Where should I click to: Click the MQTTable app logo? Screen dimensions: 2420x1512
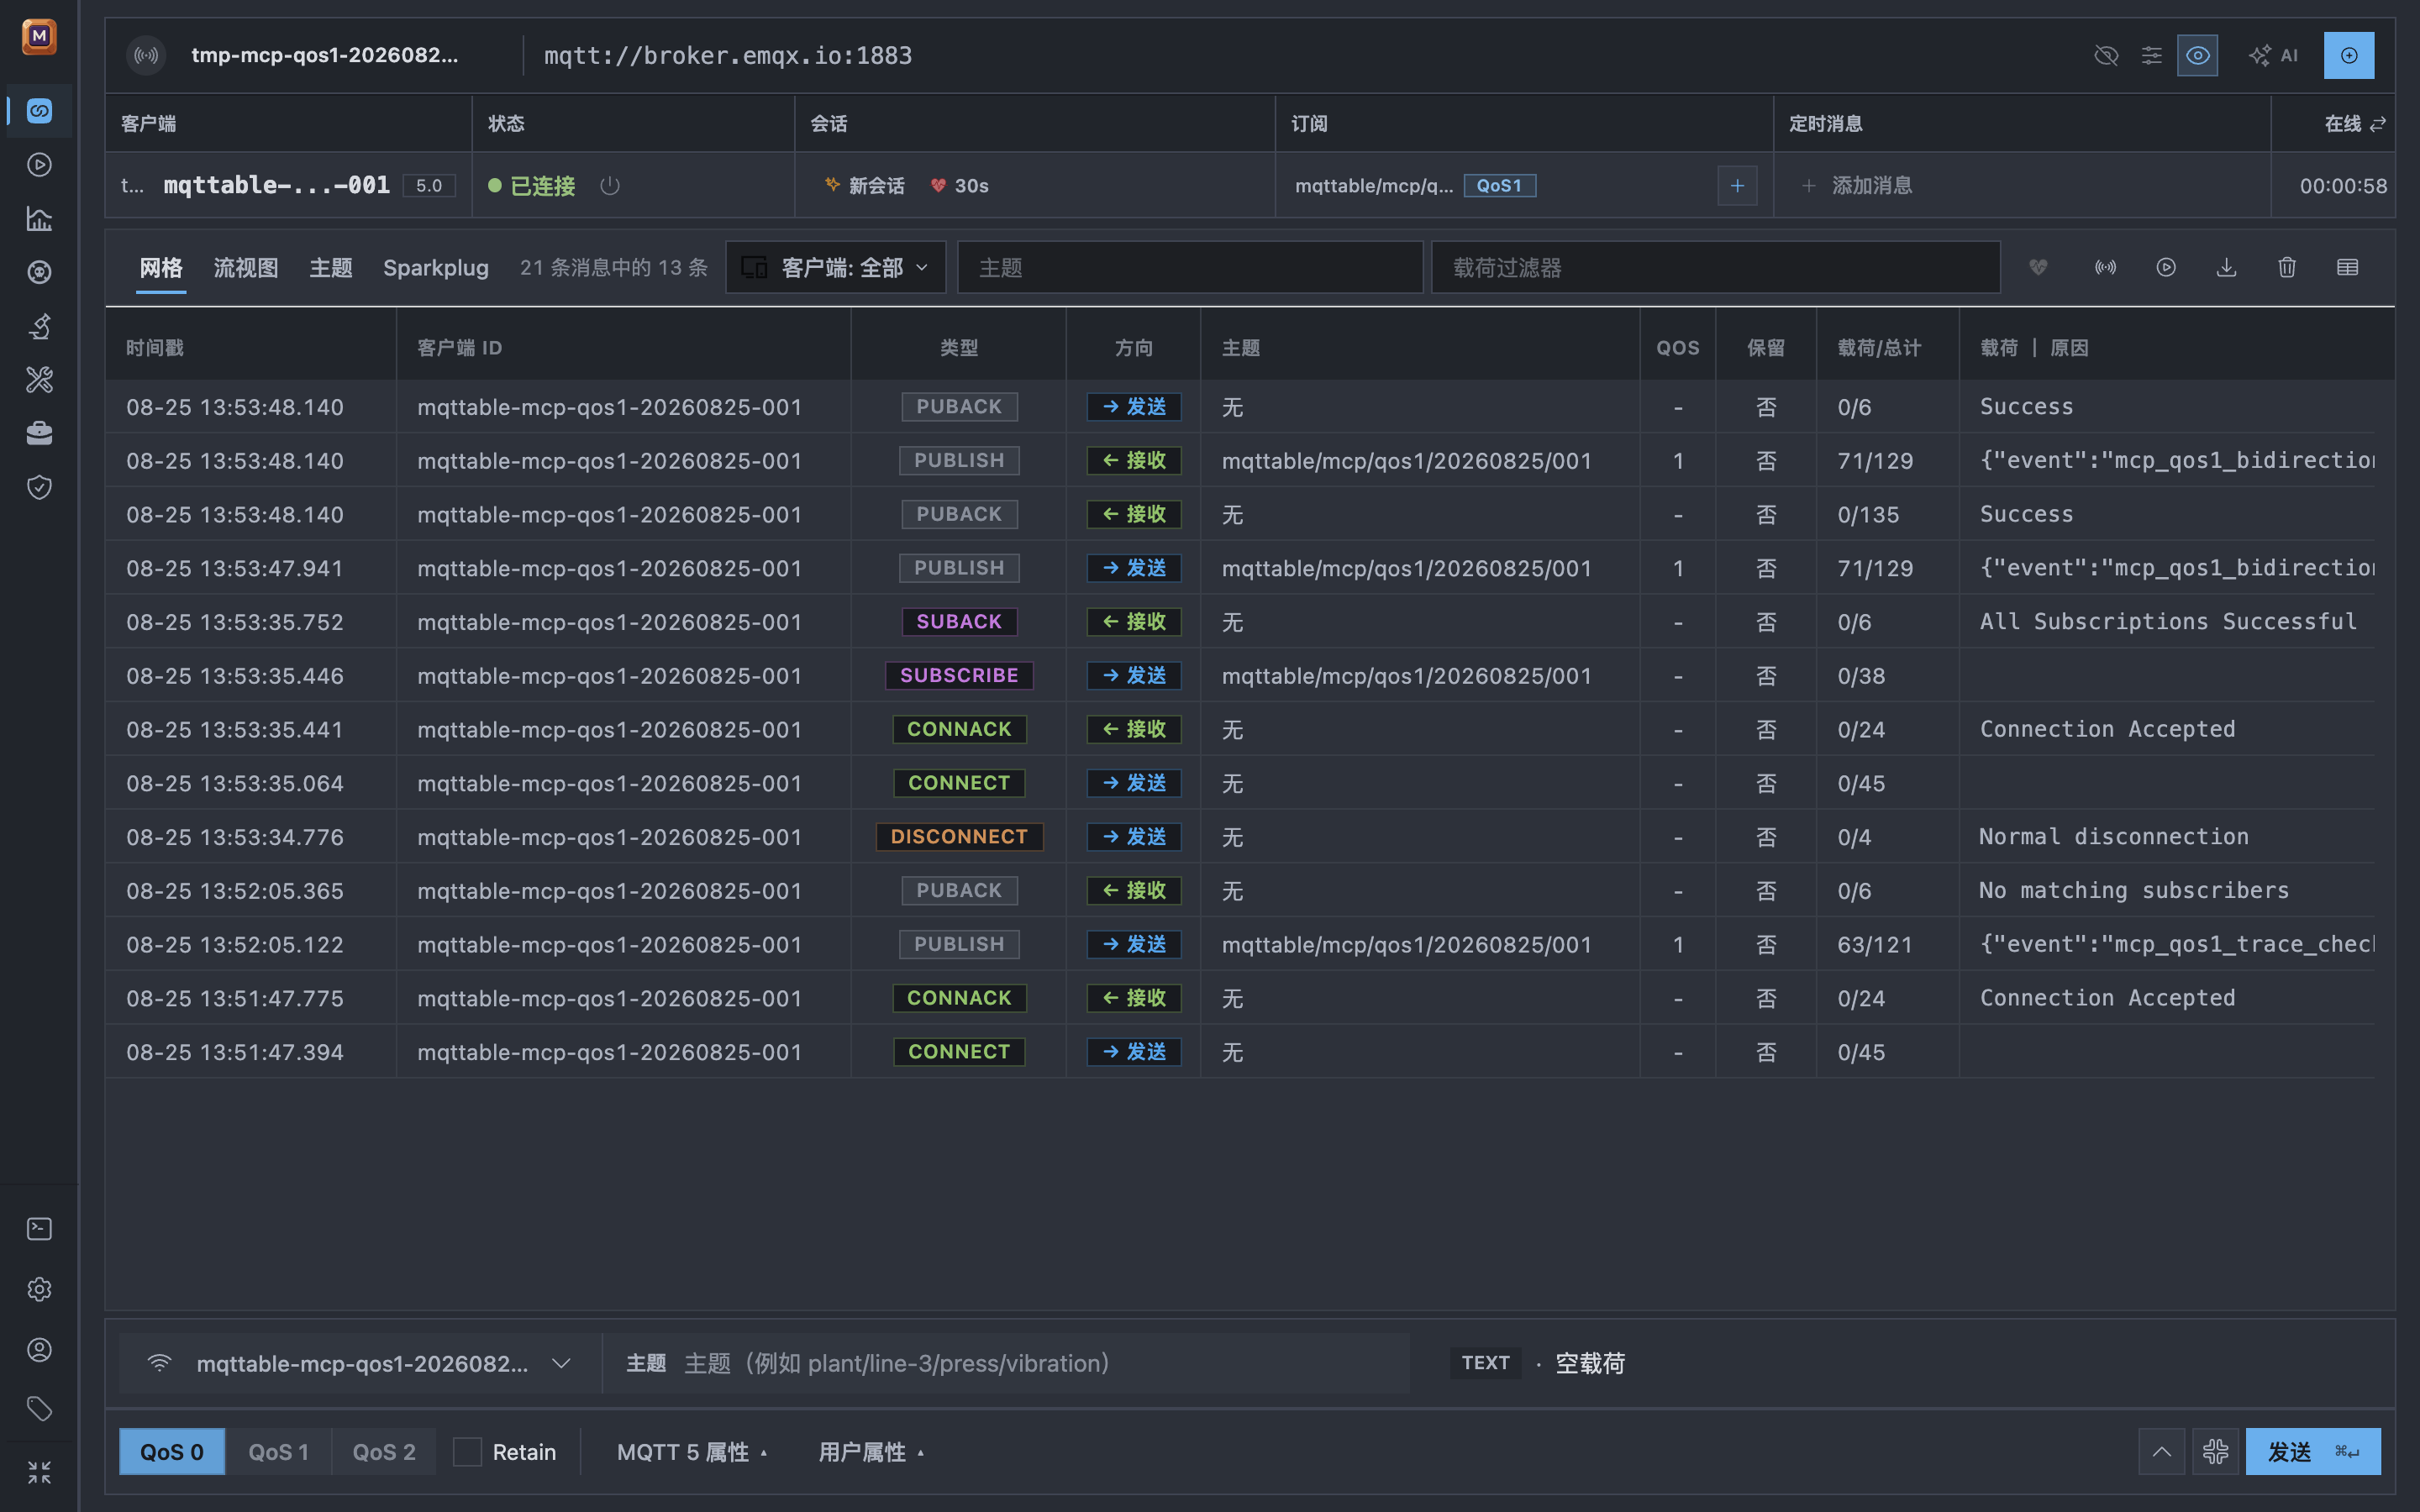39,36
